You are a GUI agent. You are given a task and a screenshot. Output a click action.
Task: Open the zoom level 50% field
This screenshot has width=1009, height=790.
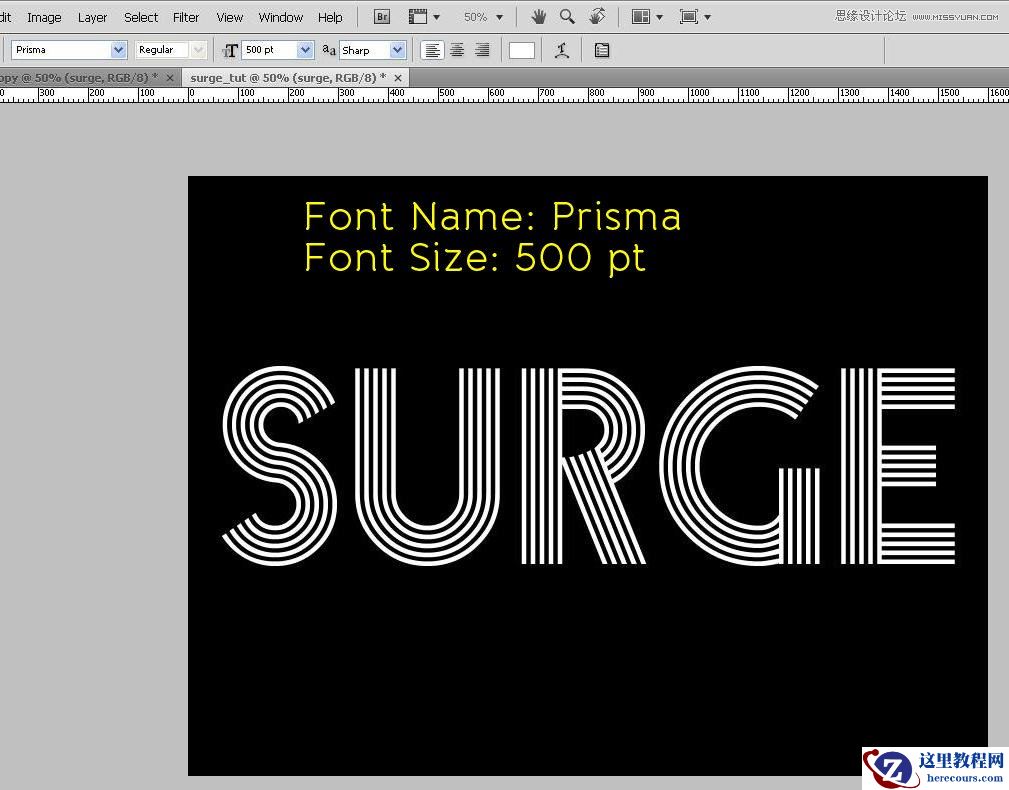(477, 16)
